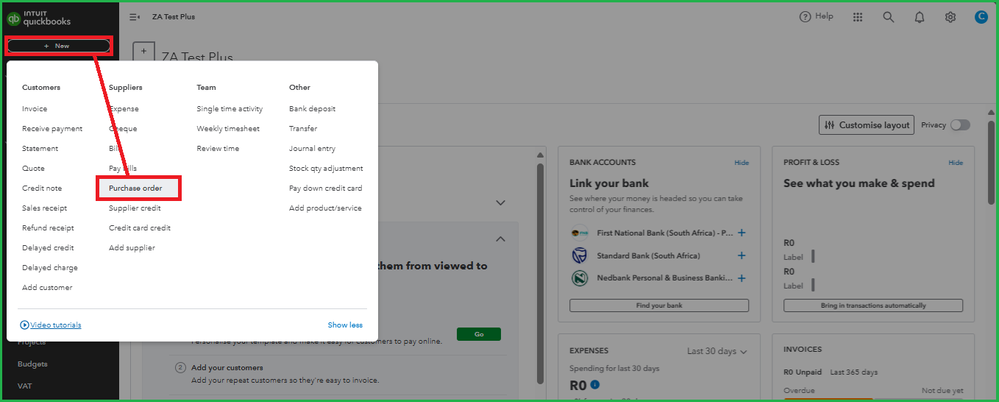This screenshot has width=999, height=402.
Task: Choose Bank deposit
Action: point(312,109)
